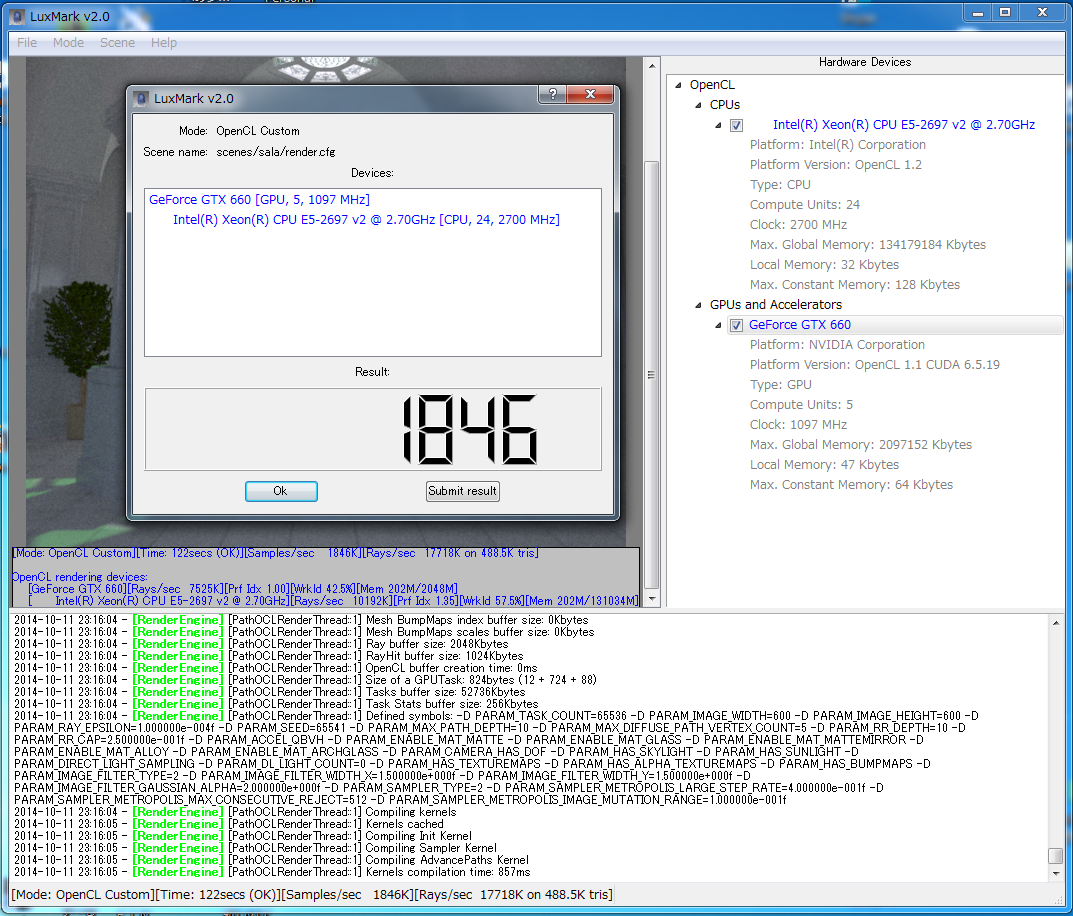Maximize the main LuxMark window

point(1005,12)
